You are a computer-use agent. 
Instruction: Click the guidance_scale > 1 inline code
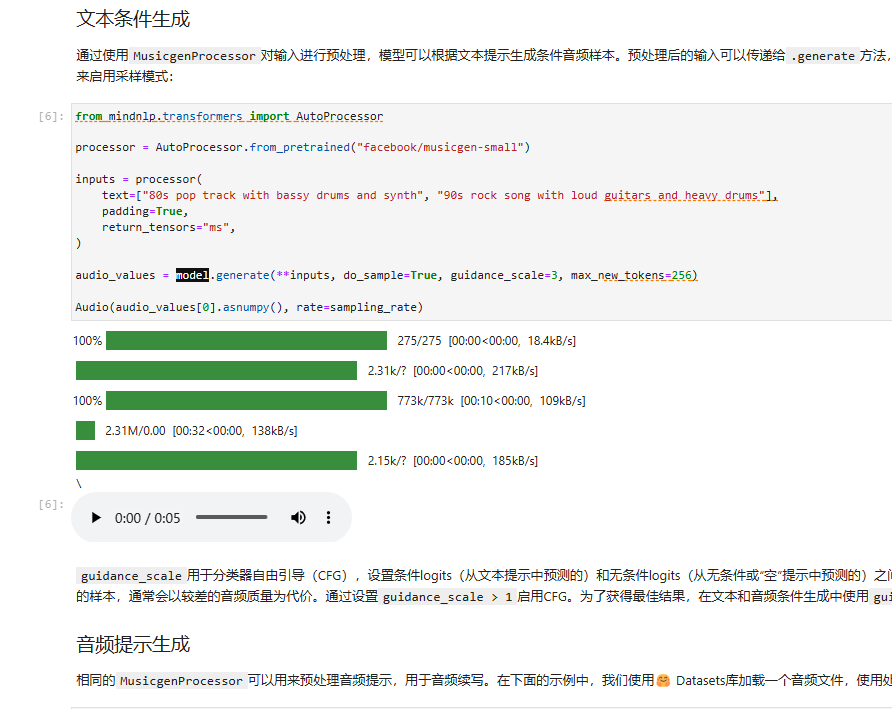coord(447,597)
